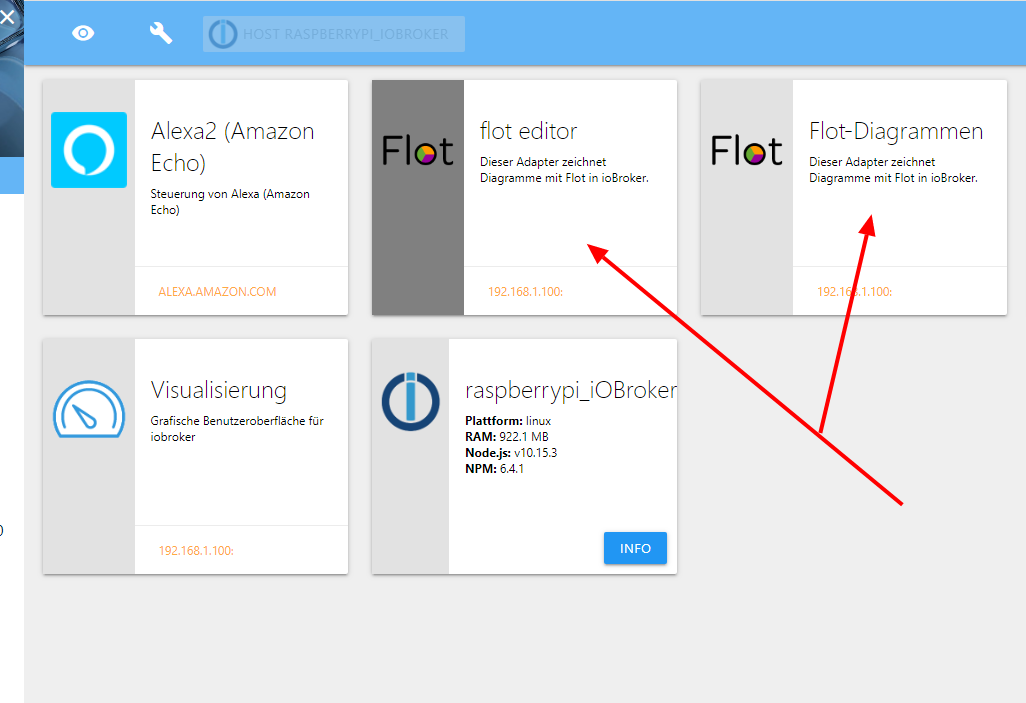Screen dimensions: 1026x703
Task: Click the Flot-Diagrammen description text
Action: (893, 170)
